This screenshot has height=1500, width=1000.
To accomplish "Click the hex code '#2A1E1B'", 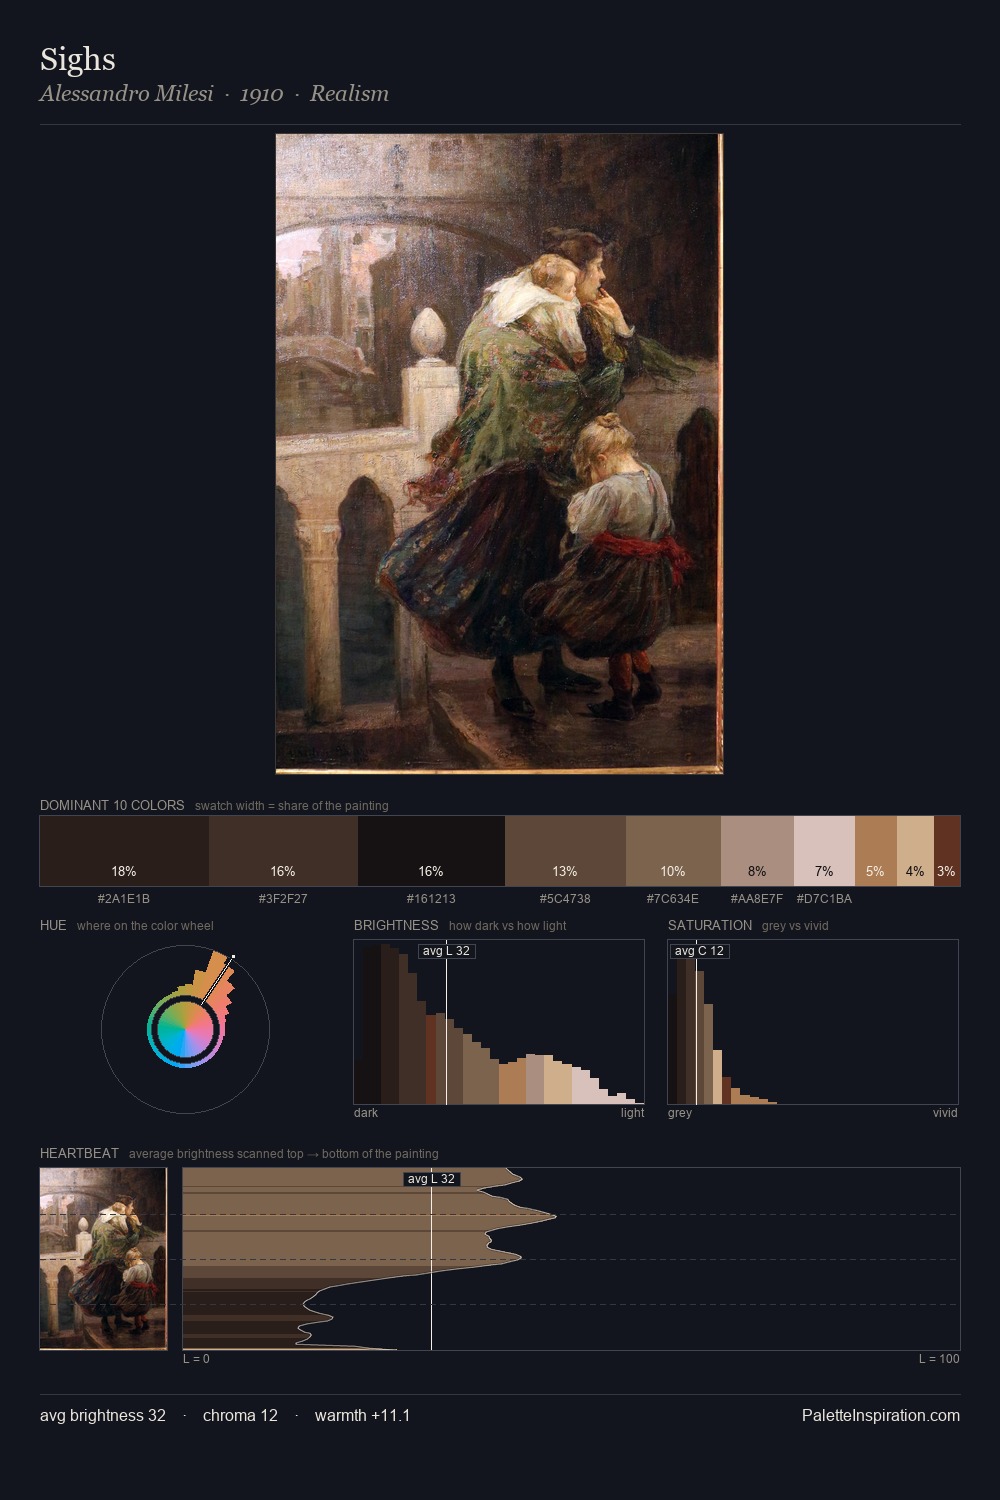I will [x=124, y=899].
